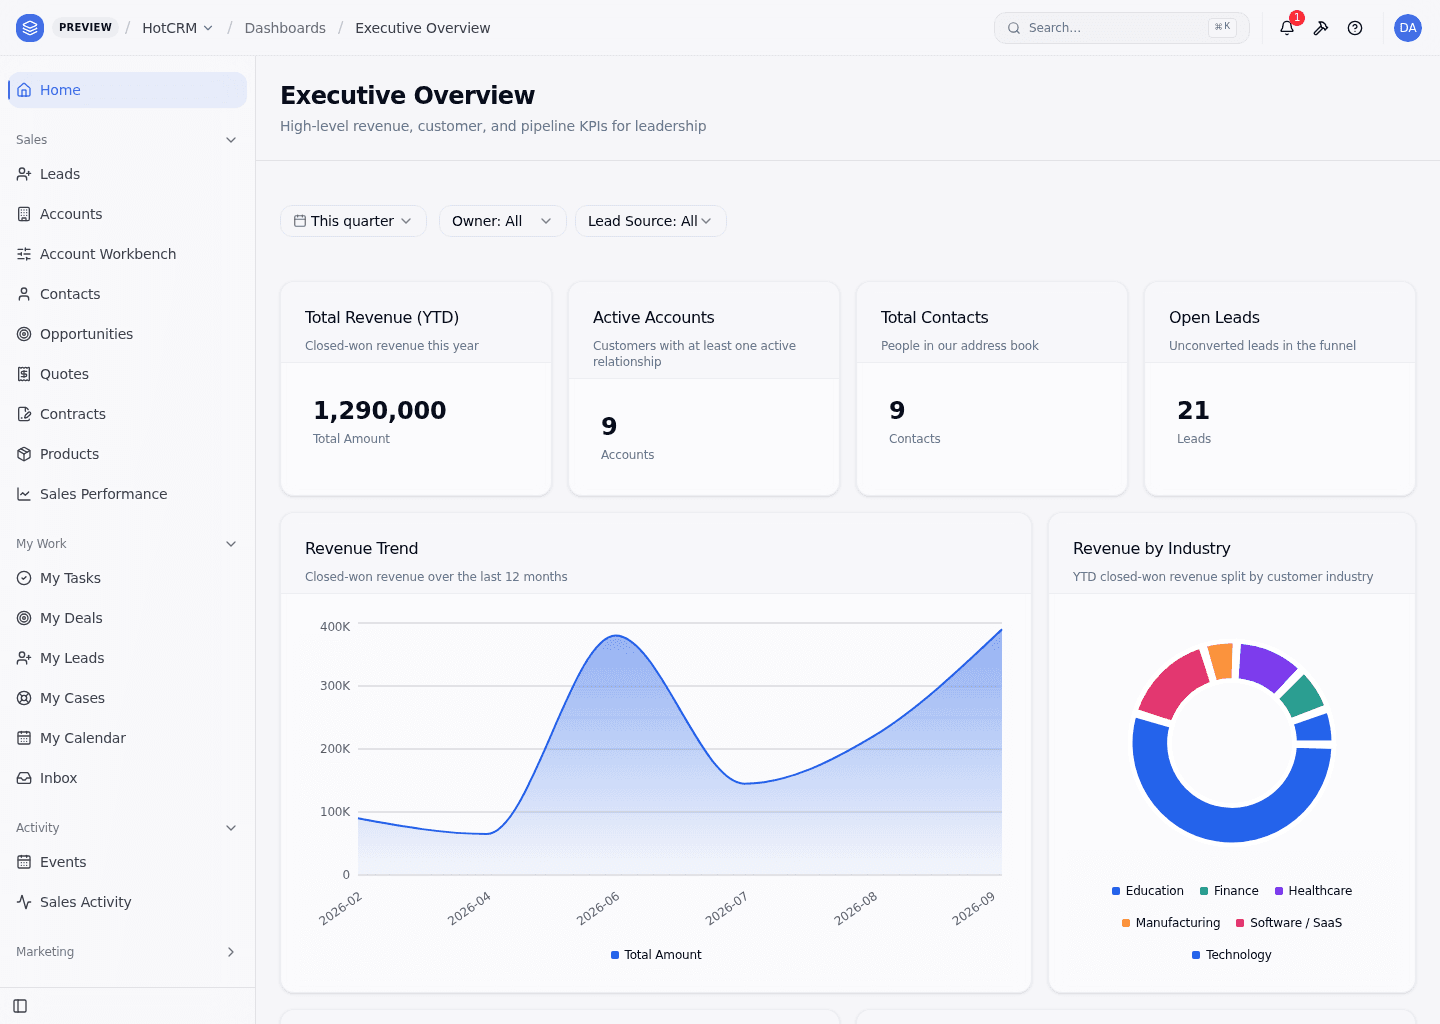Click the My Cases lifebuoy icon
Viewport: 1440px width, 1024px height.
pos(24,698)
